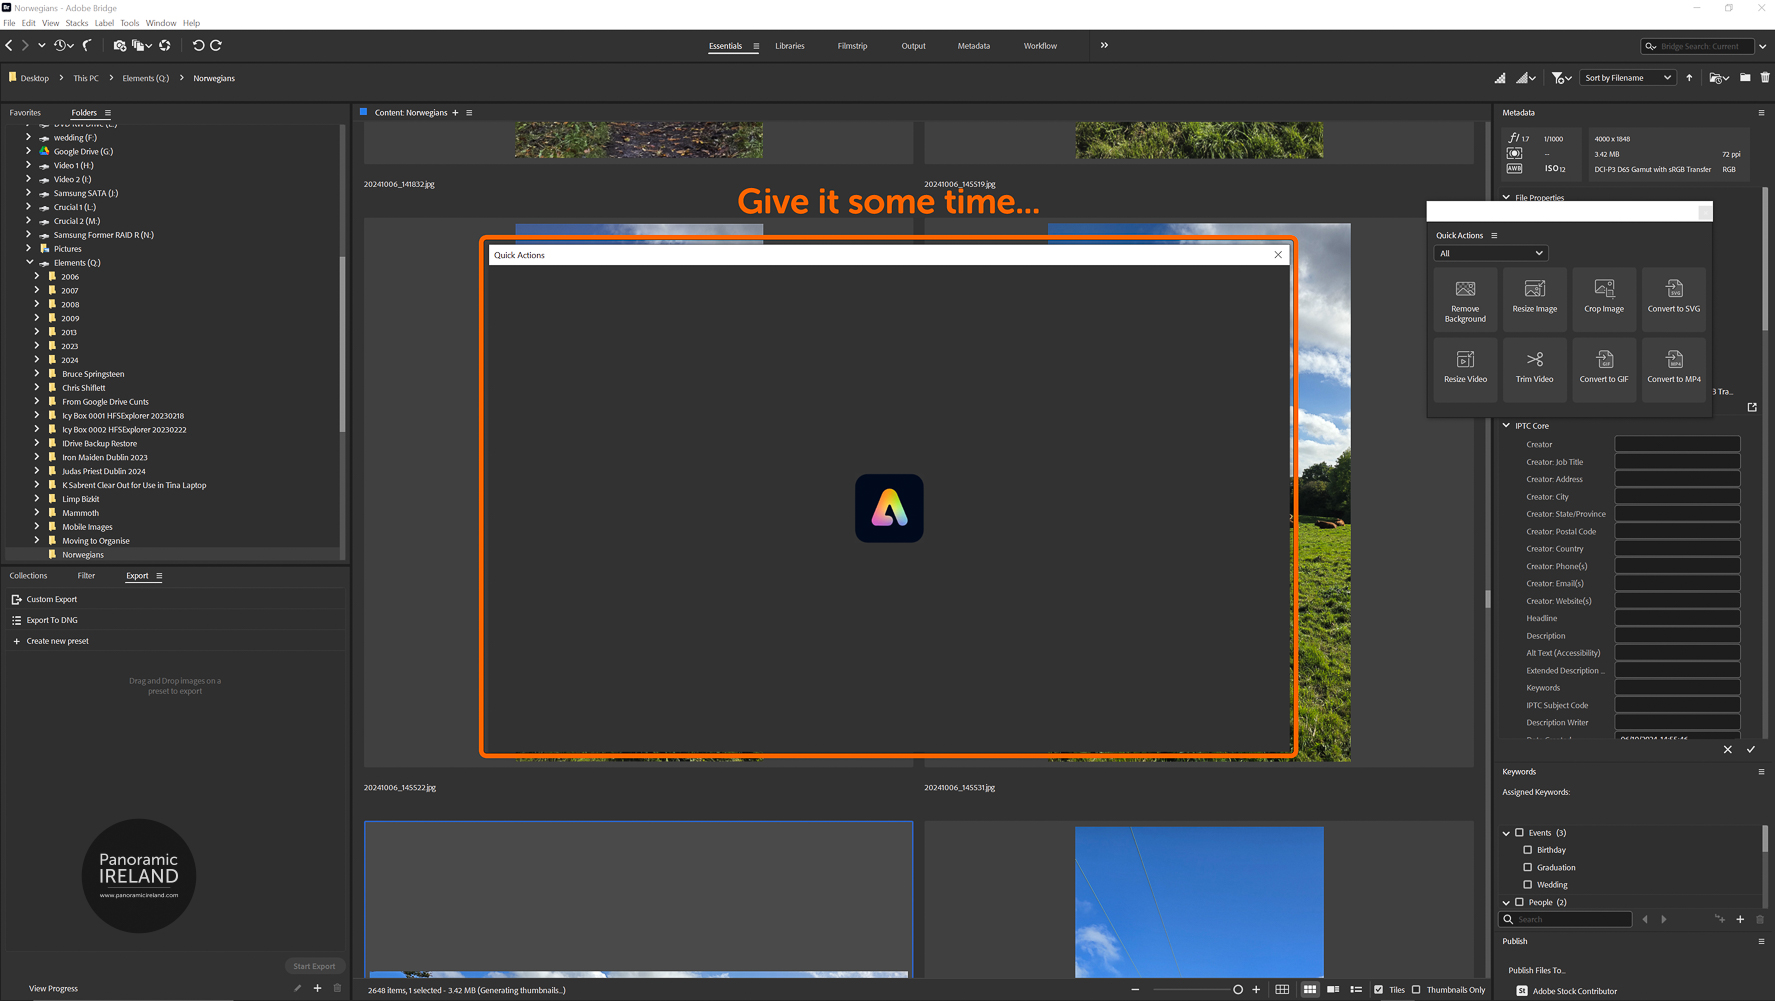Viewport: 1775px width, 1001px height.
Task: Switch to grid lock view icon
Action: click(x=1282, y=990)
